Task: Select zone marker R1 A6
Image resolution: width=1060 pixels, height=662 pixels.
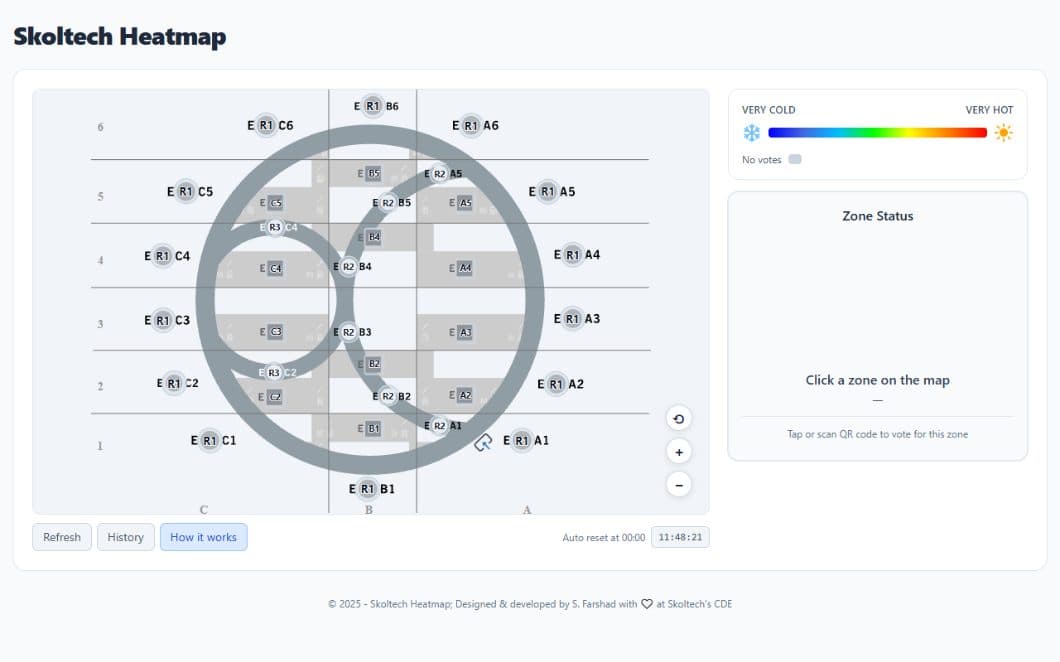Action: 471,125
